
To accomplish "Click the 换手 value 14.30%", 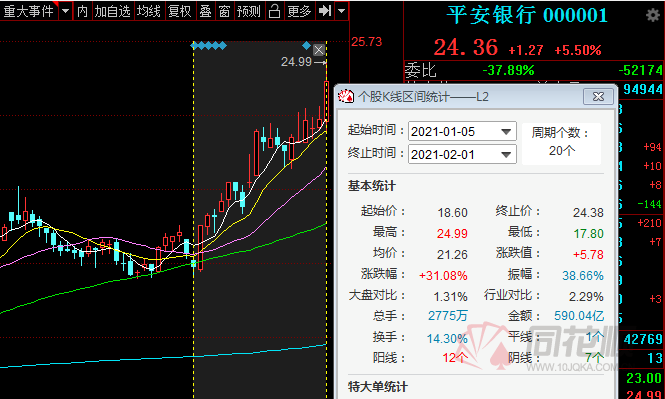I will click(x=447, y=338).
